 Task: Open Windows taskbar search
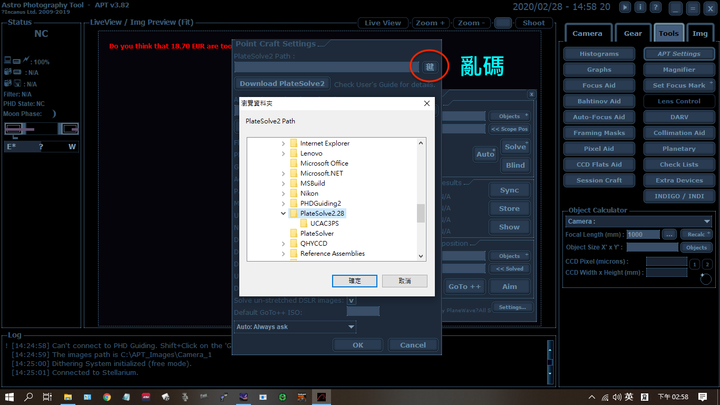pyautogui.click(x=28, y=397)
